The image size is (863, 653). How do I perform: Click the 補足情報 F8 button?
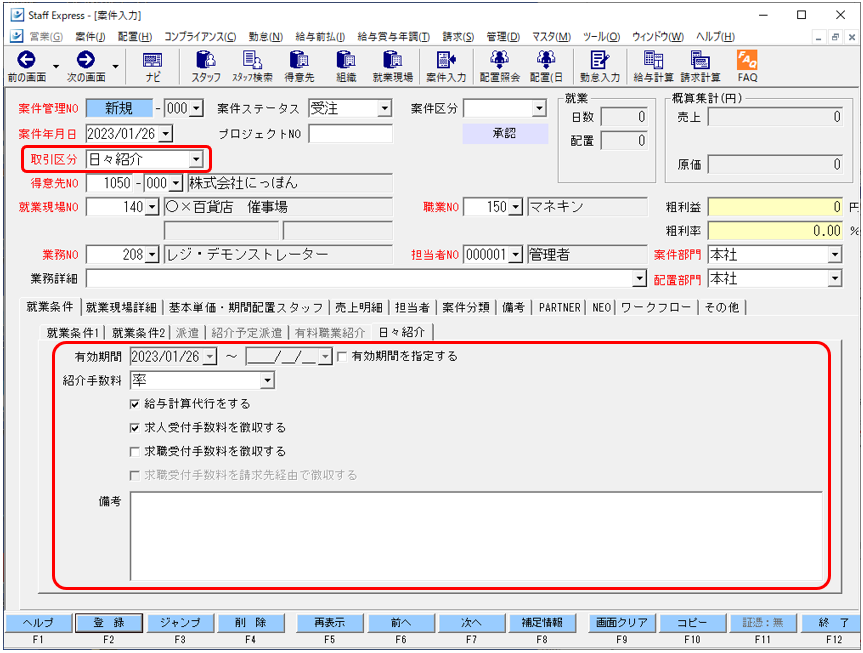[x=542, y=623]
